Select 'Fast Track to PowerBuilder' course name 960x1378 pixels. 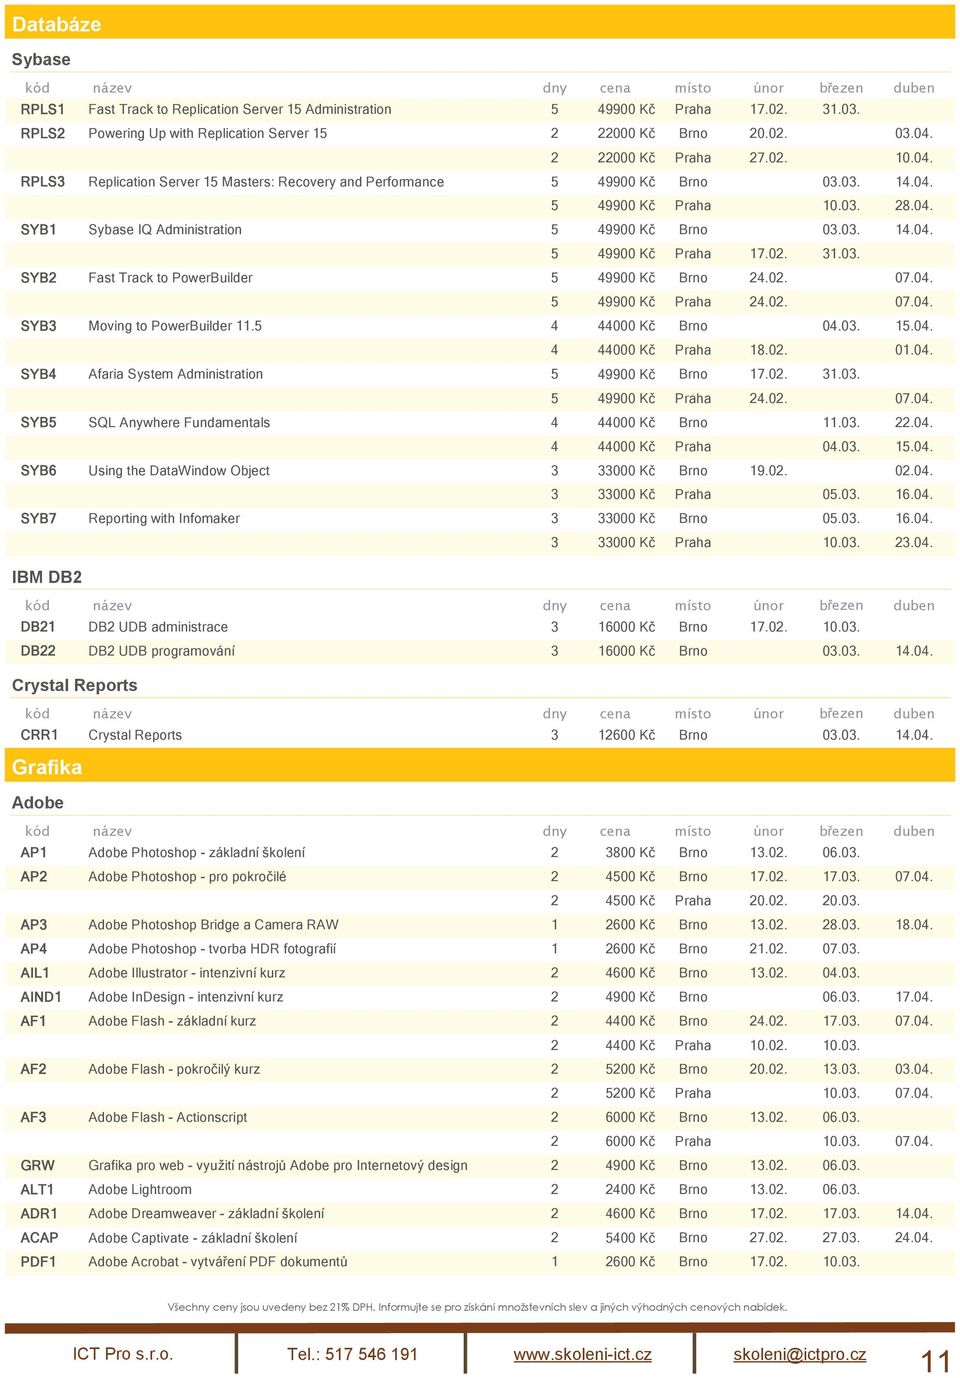tap(170, 278)
